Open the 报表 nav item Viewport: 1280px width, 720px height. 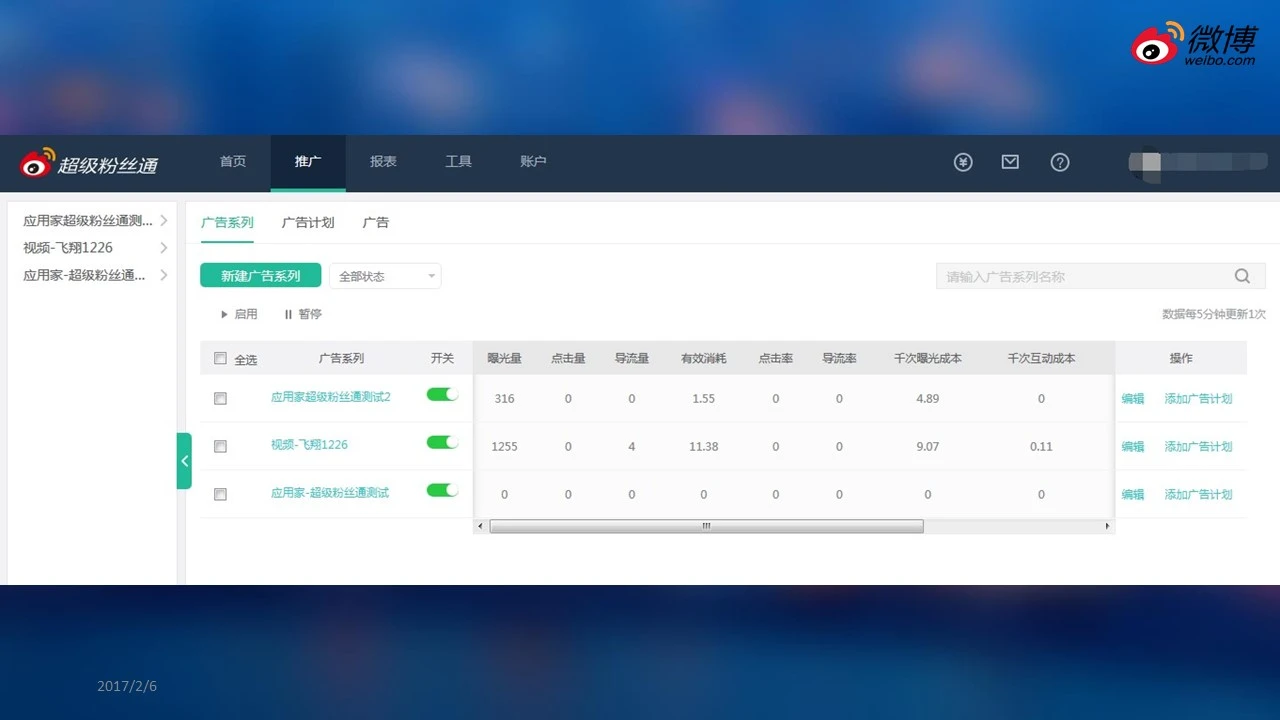click(383, 162)
